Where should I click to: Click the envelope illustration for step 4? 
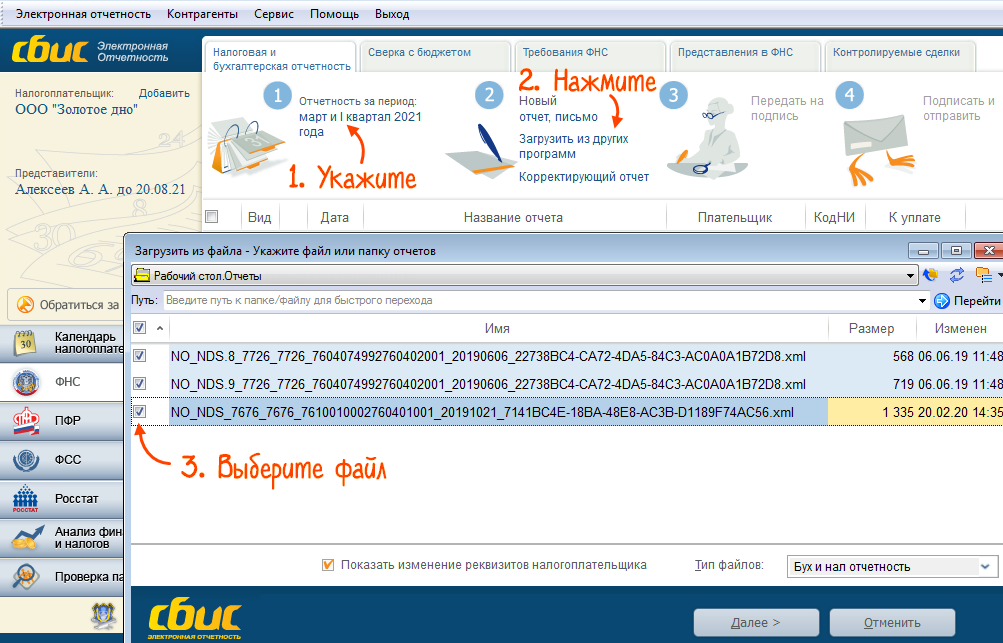point(878,150)
